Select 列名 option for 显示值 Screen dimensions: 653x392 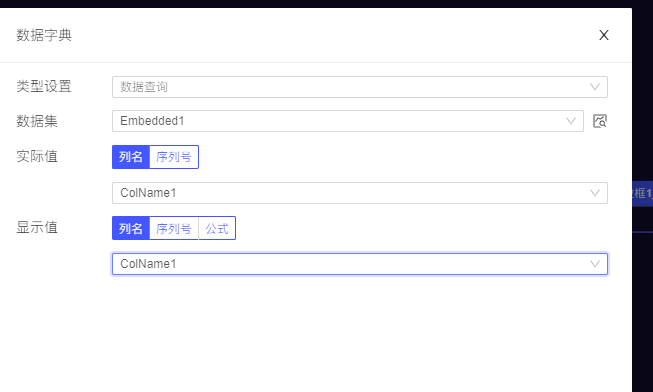131,228
